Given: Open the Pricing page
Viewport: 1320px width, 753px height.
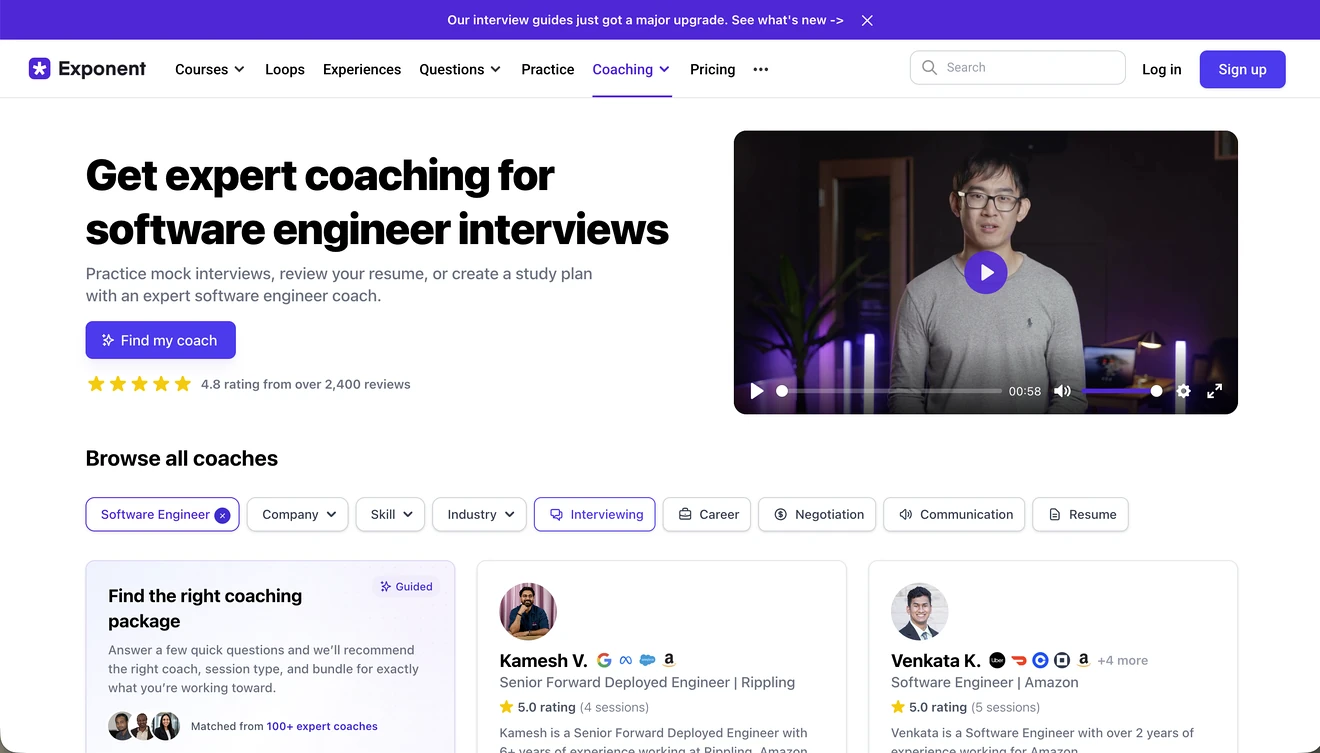Looking at the screenshot, I should (713, 69).
